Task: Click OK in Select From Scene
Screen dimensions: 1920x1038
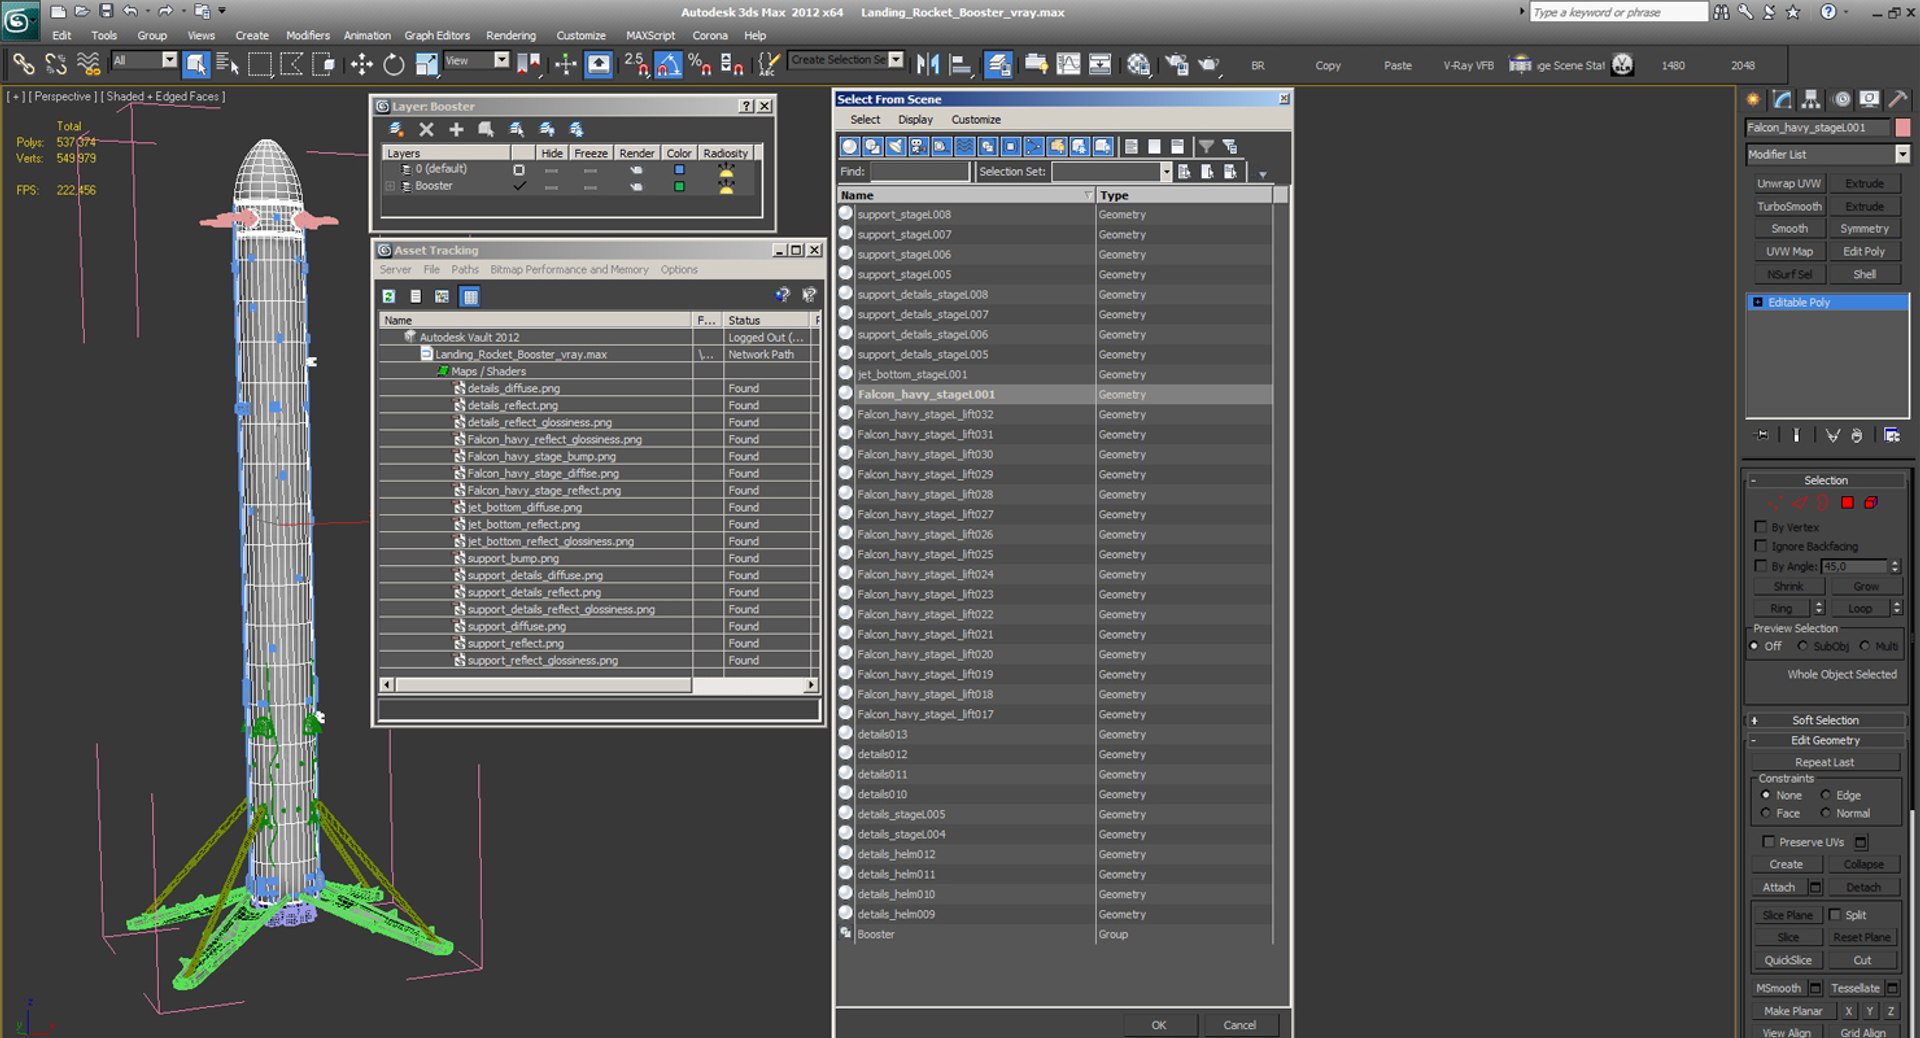Action: point(1159,1025)
